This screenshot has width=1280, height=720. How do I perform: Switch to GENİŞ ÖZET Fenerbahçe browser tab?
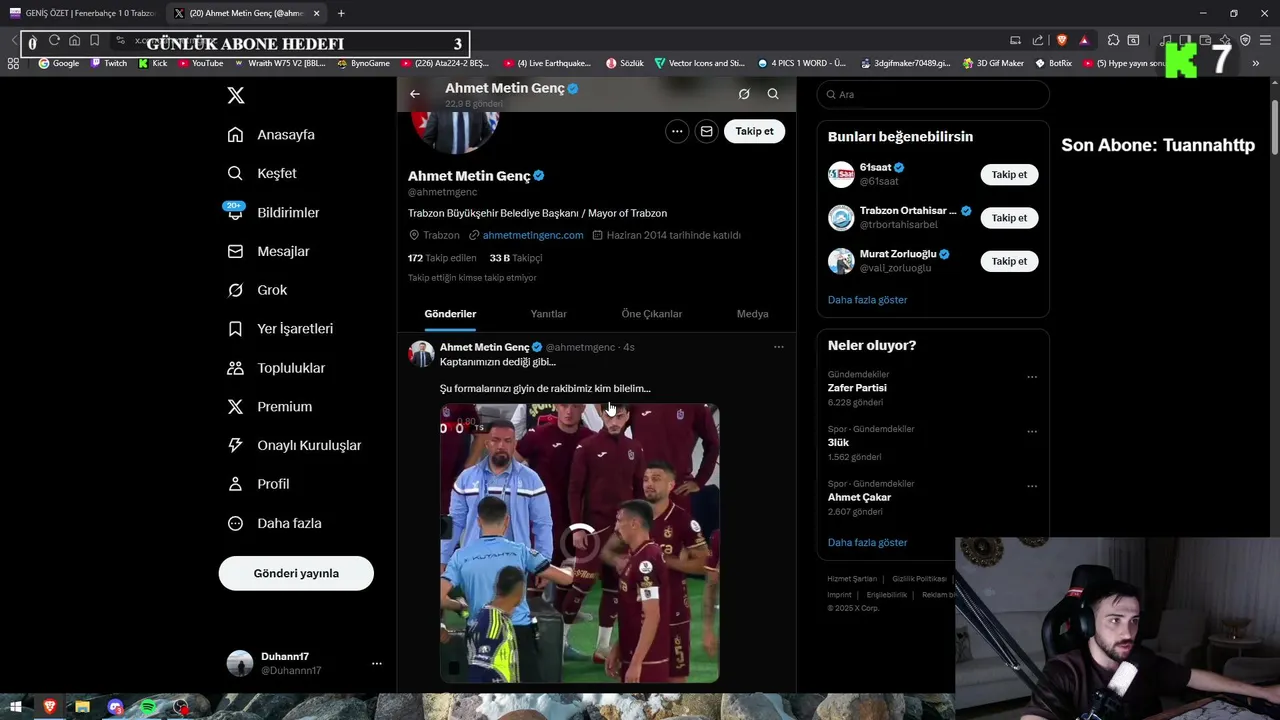82,13
